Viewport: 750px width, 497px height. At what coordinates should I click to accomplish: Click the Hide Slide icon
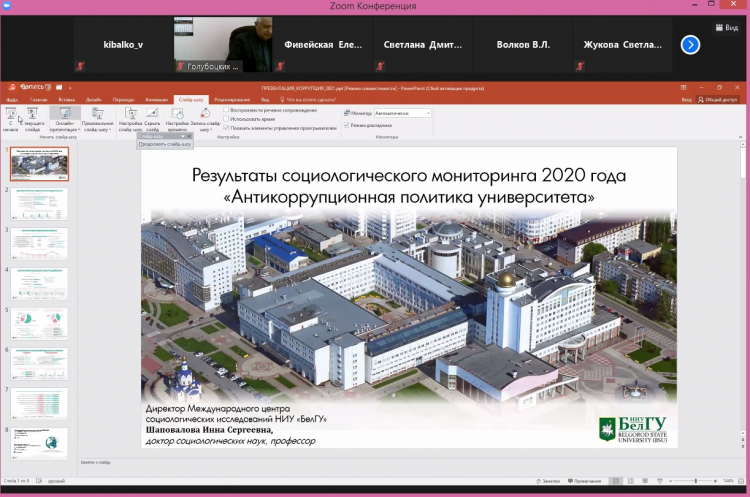pyautogui.click(x=152, y=119)
